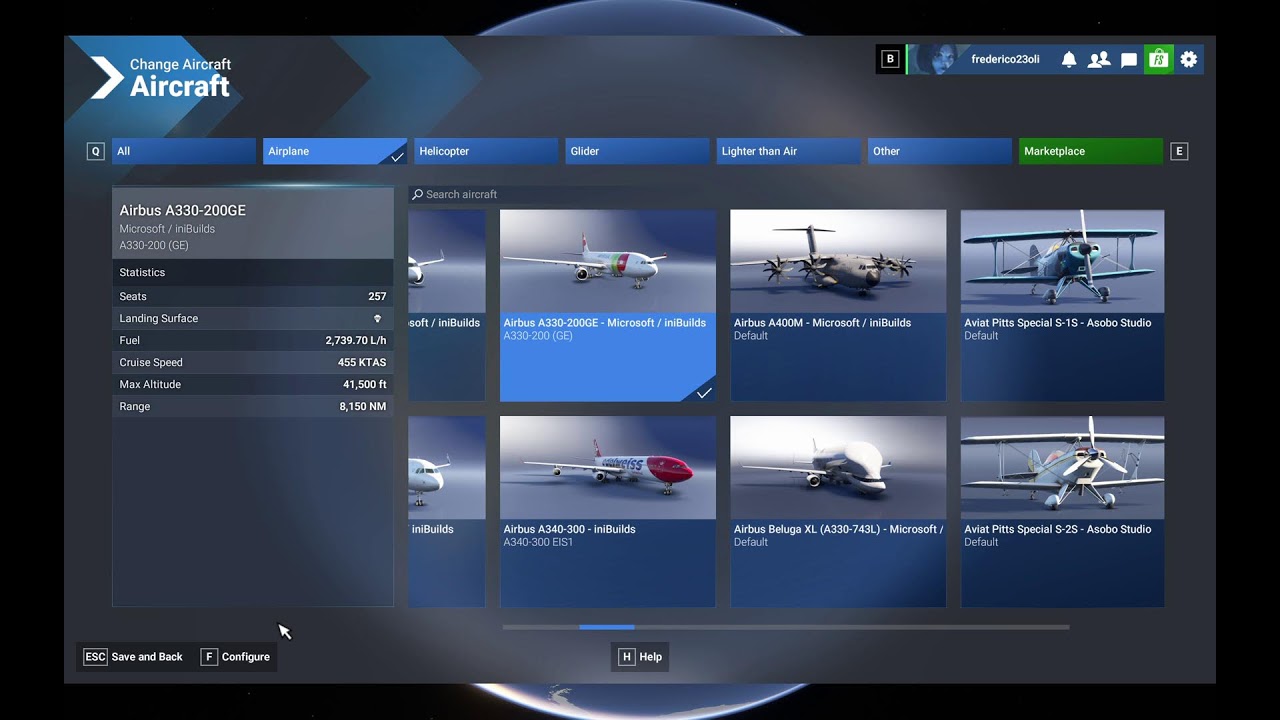Viewport: 1280px width, 720px height.
Task: Click the Statistics header row
Action: pyautogui.click(x=253, y=272)
